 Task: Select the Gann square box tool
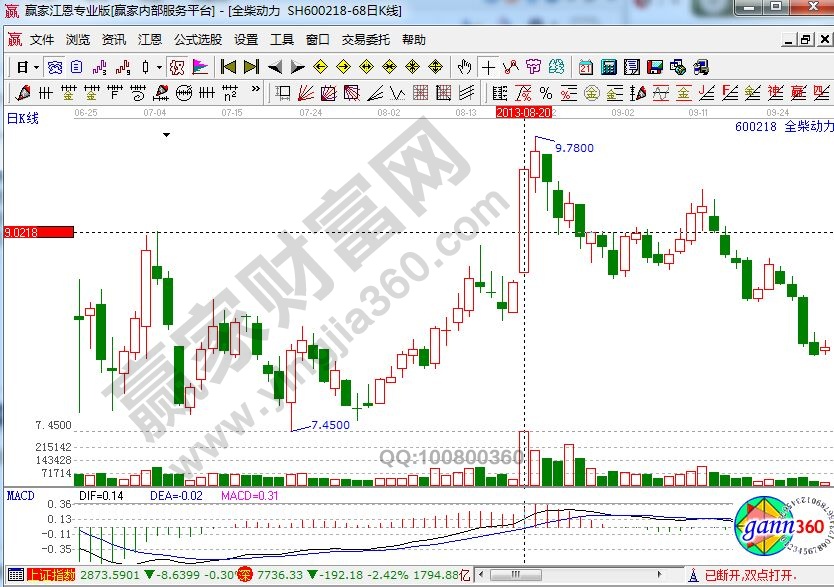(329, 93)
